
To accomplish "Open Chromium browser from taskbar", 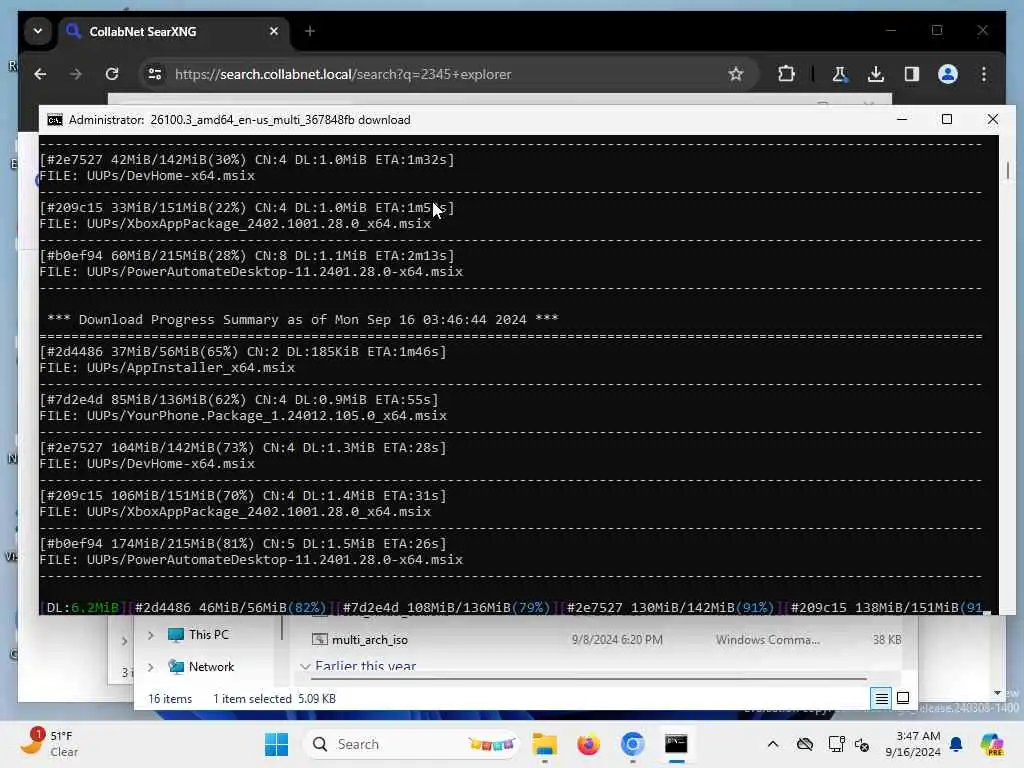I will pyautogui.click(x=632, y=744).
